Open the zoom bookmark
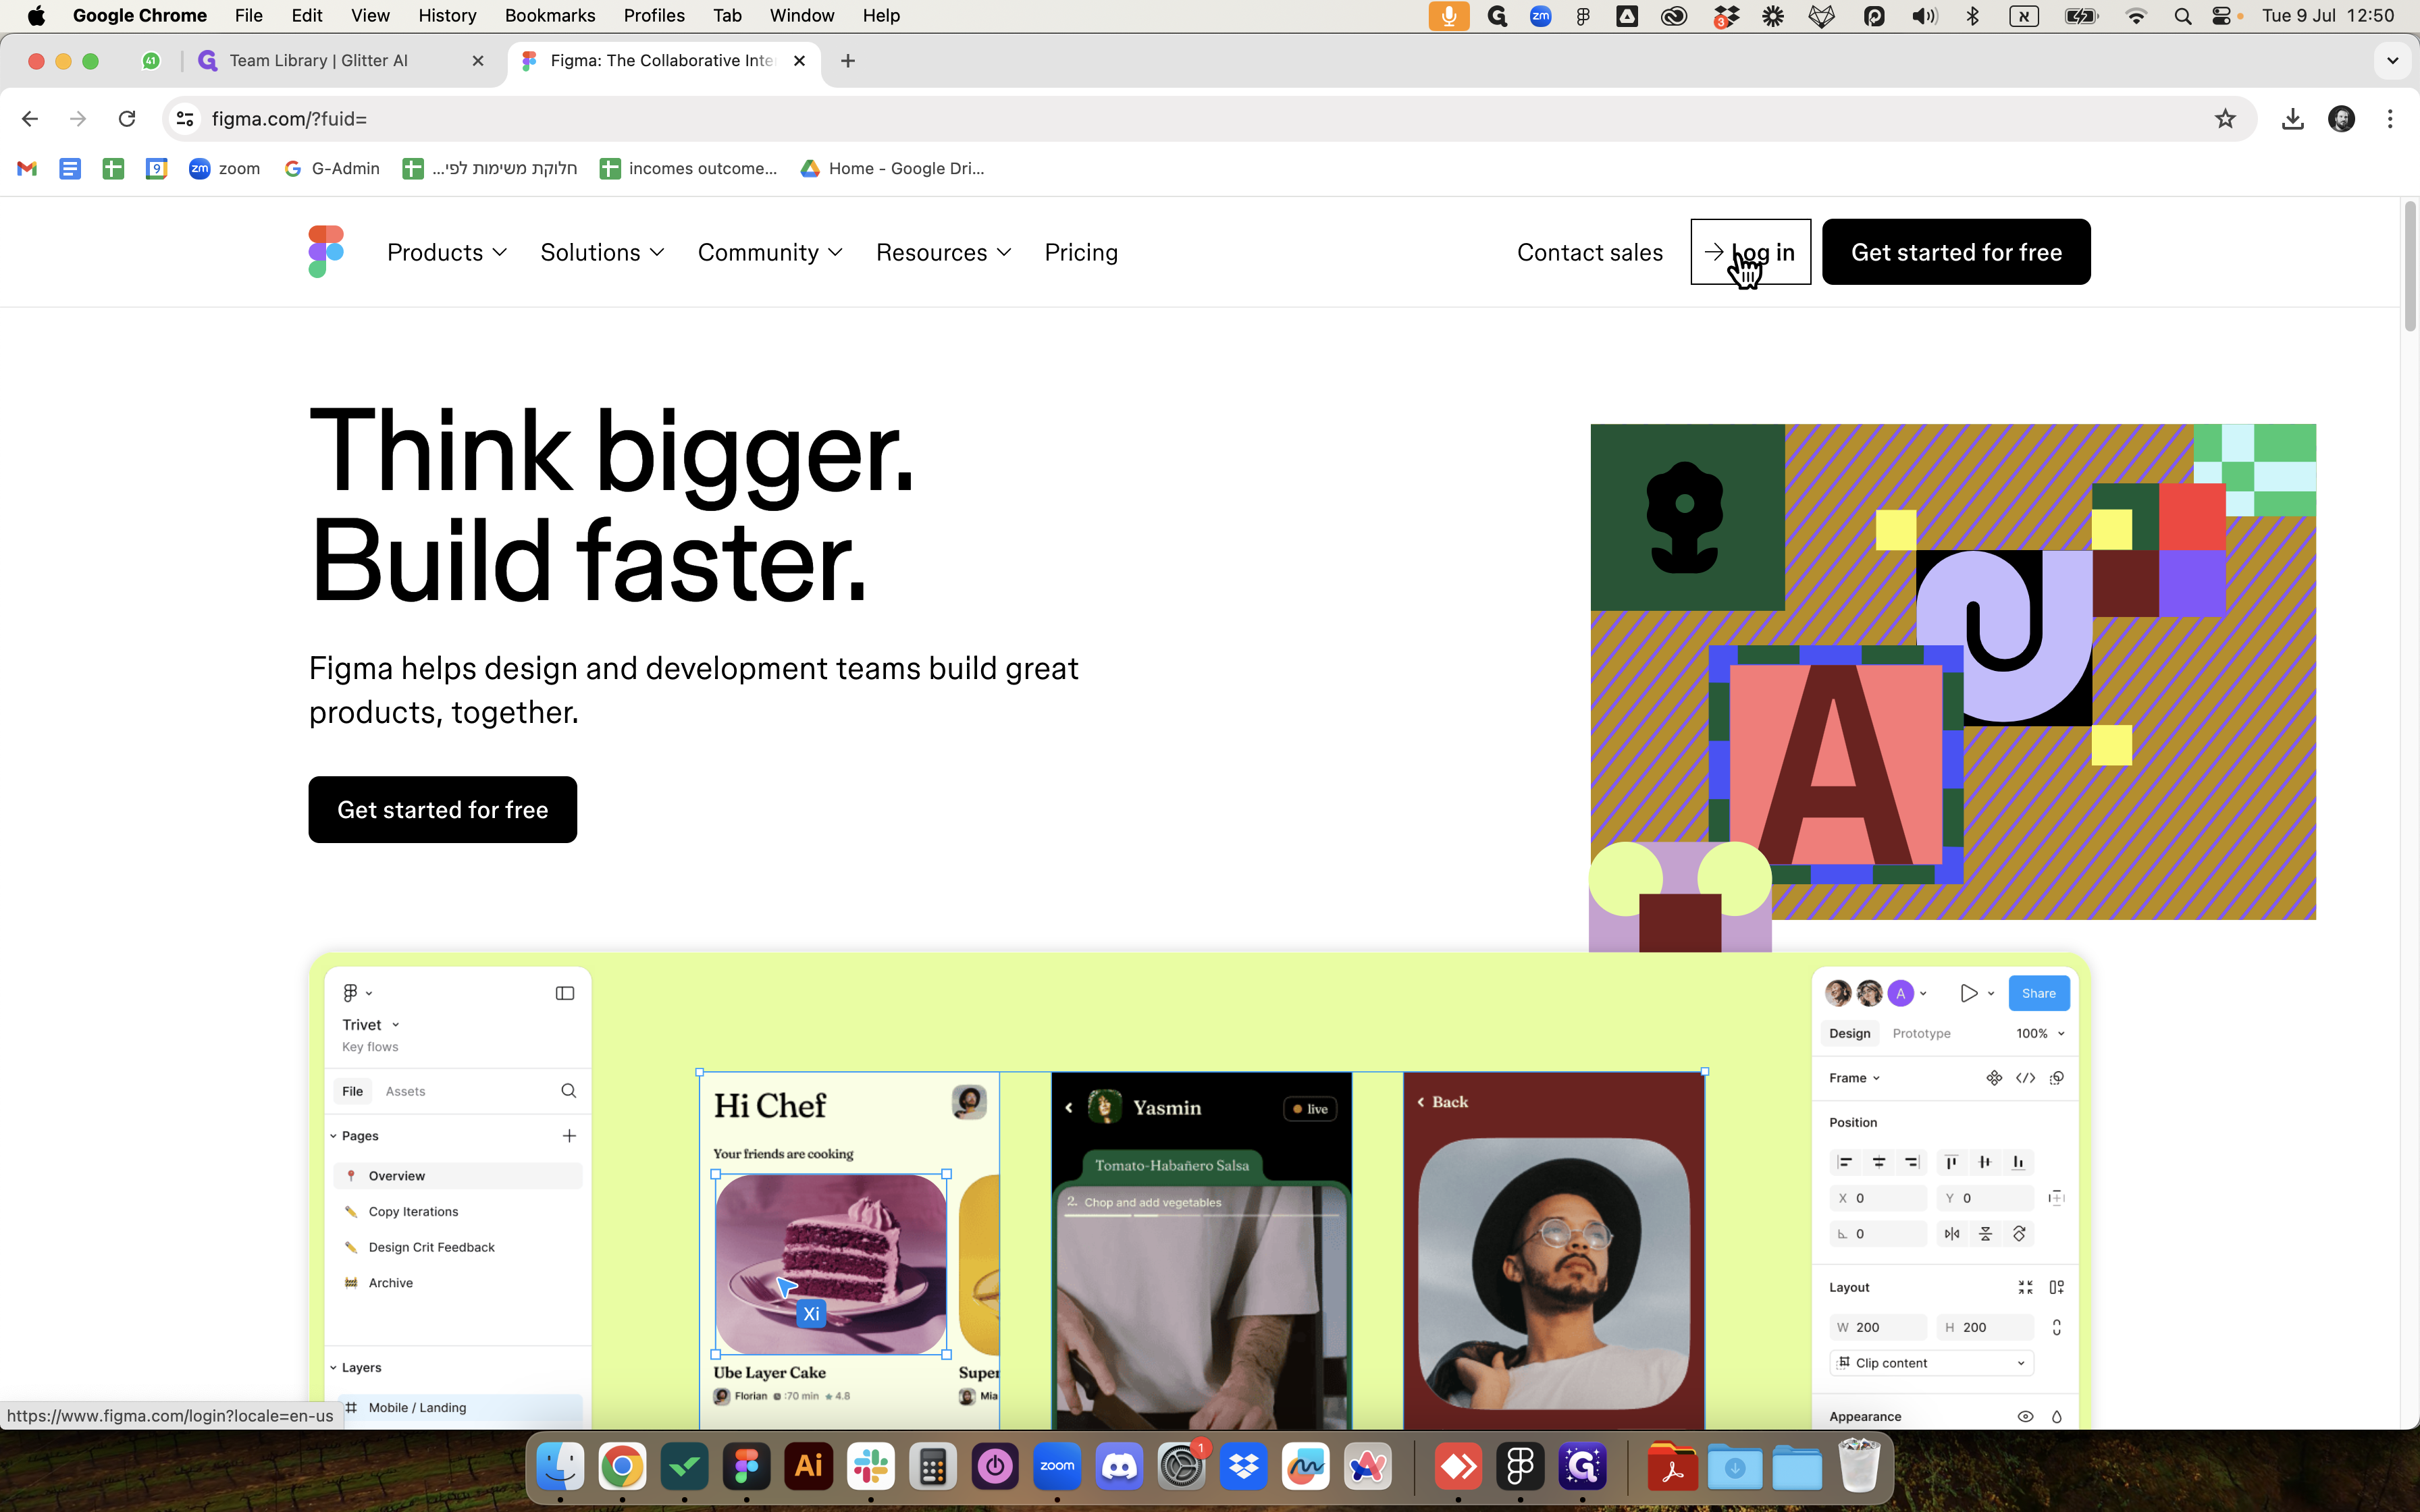The width and height of the screenshot is (2420, 1512). point(225,169)
